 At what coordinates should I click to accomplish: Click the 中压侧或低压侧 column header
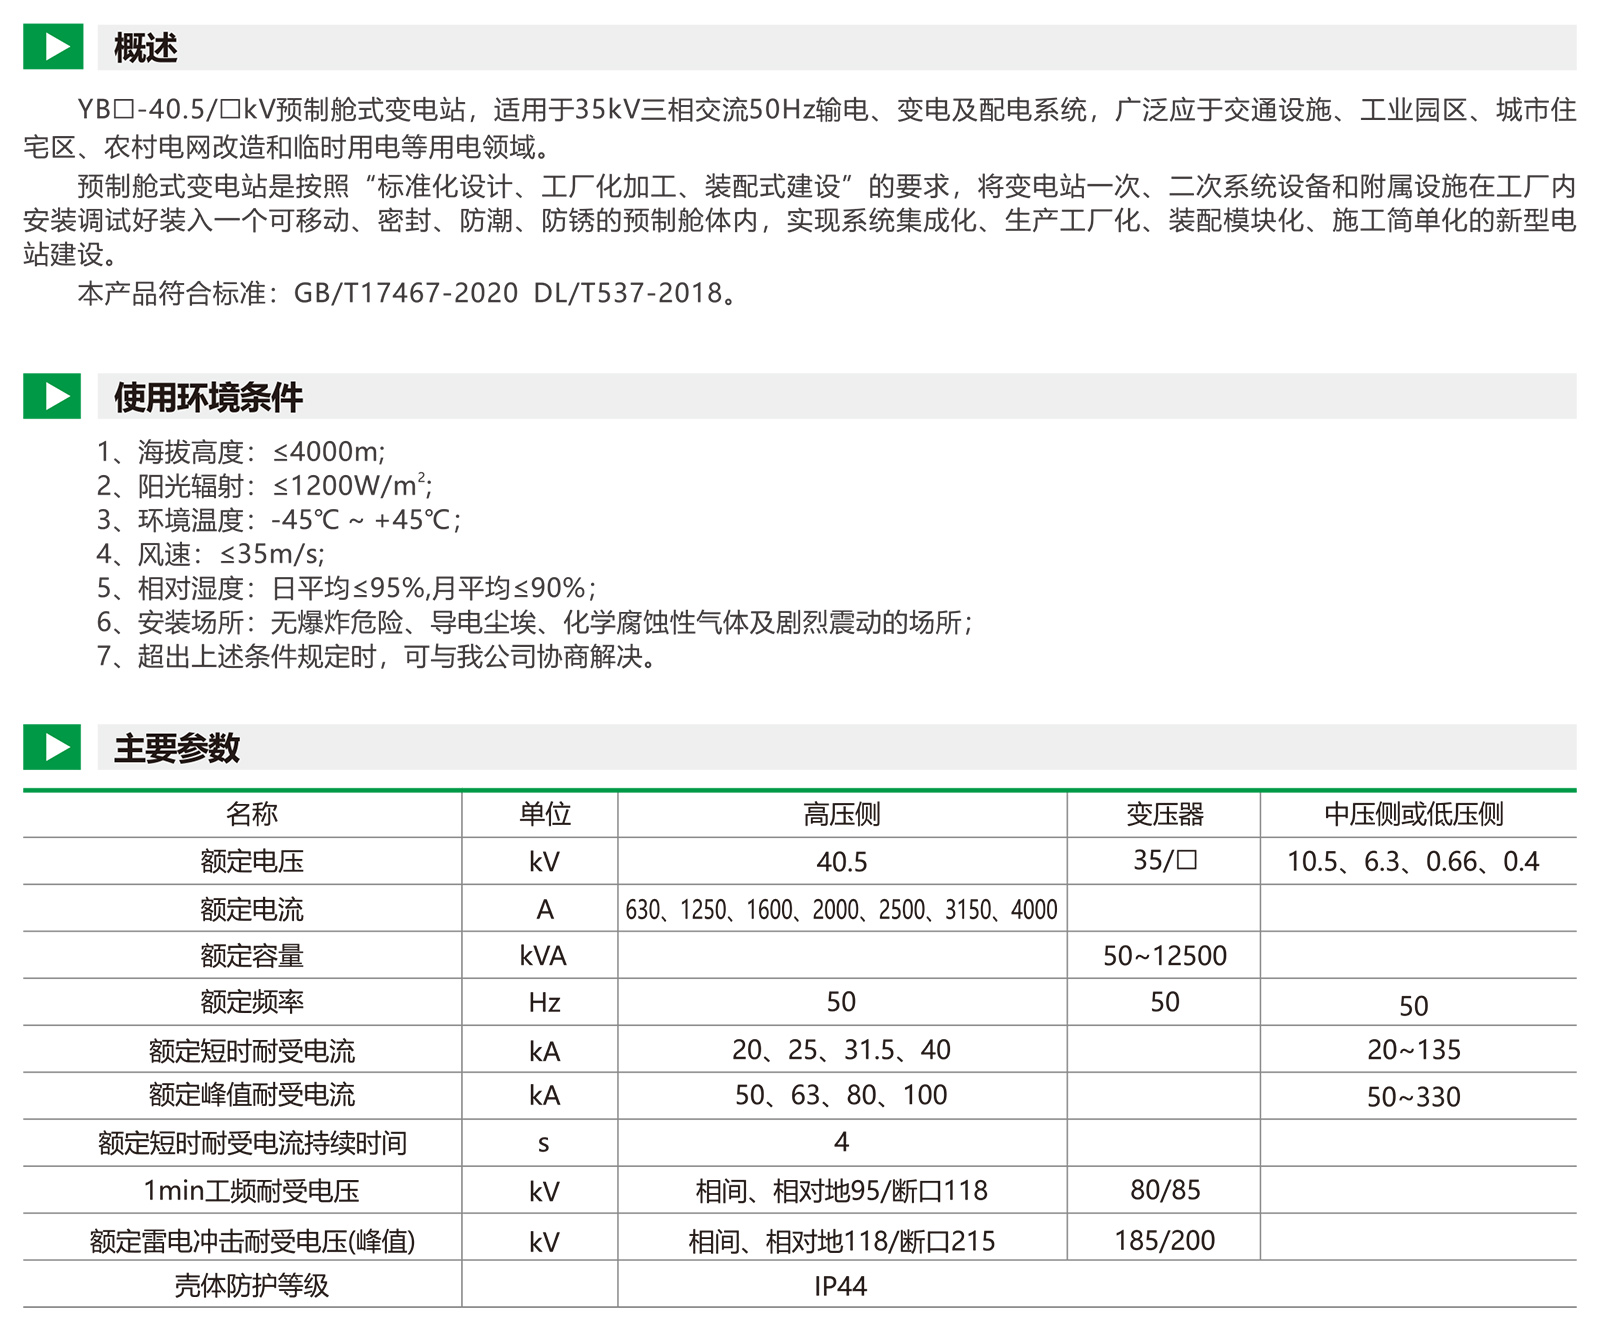pos(1413,814)
